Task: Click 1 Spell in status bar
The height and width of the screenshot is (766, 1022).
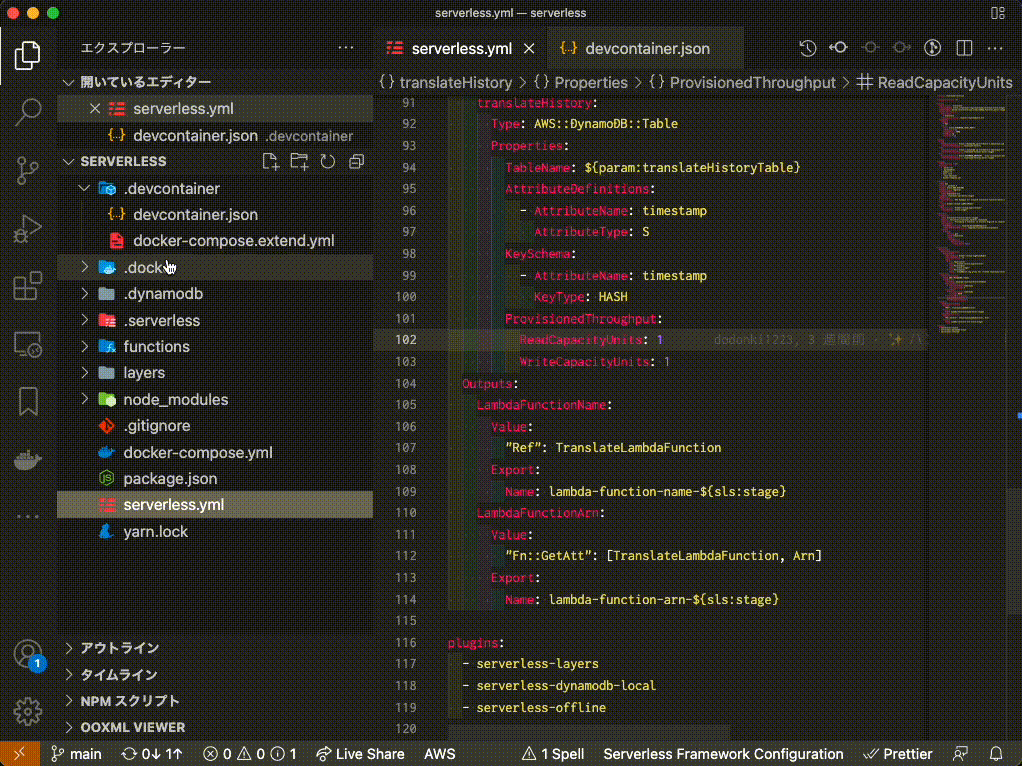Action: (x=553, y=754)
